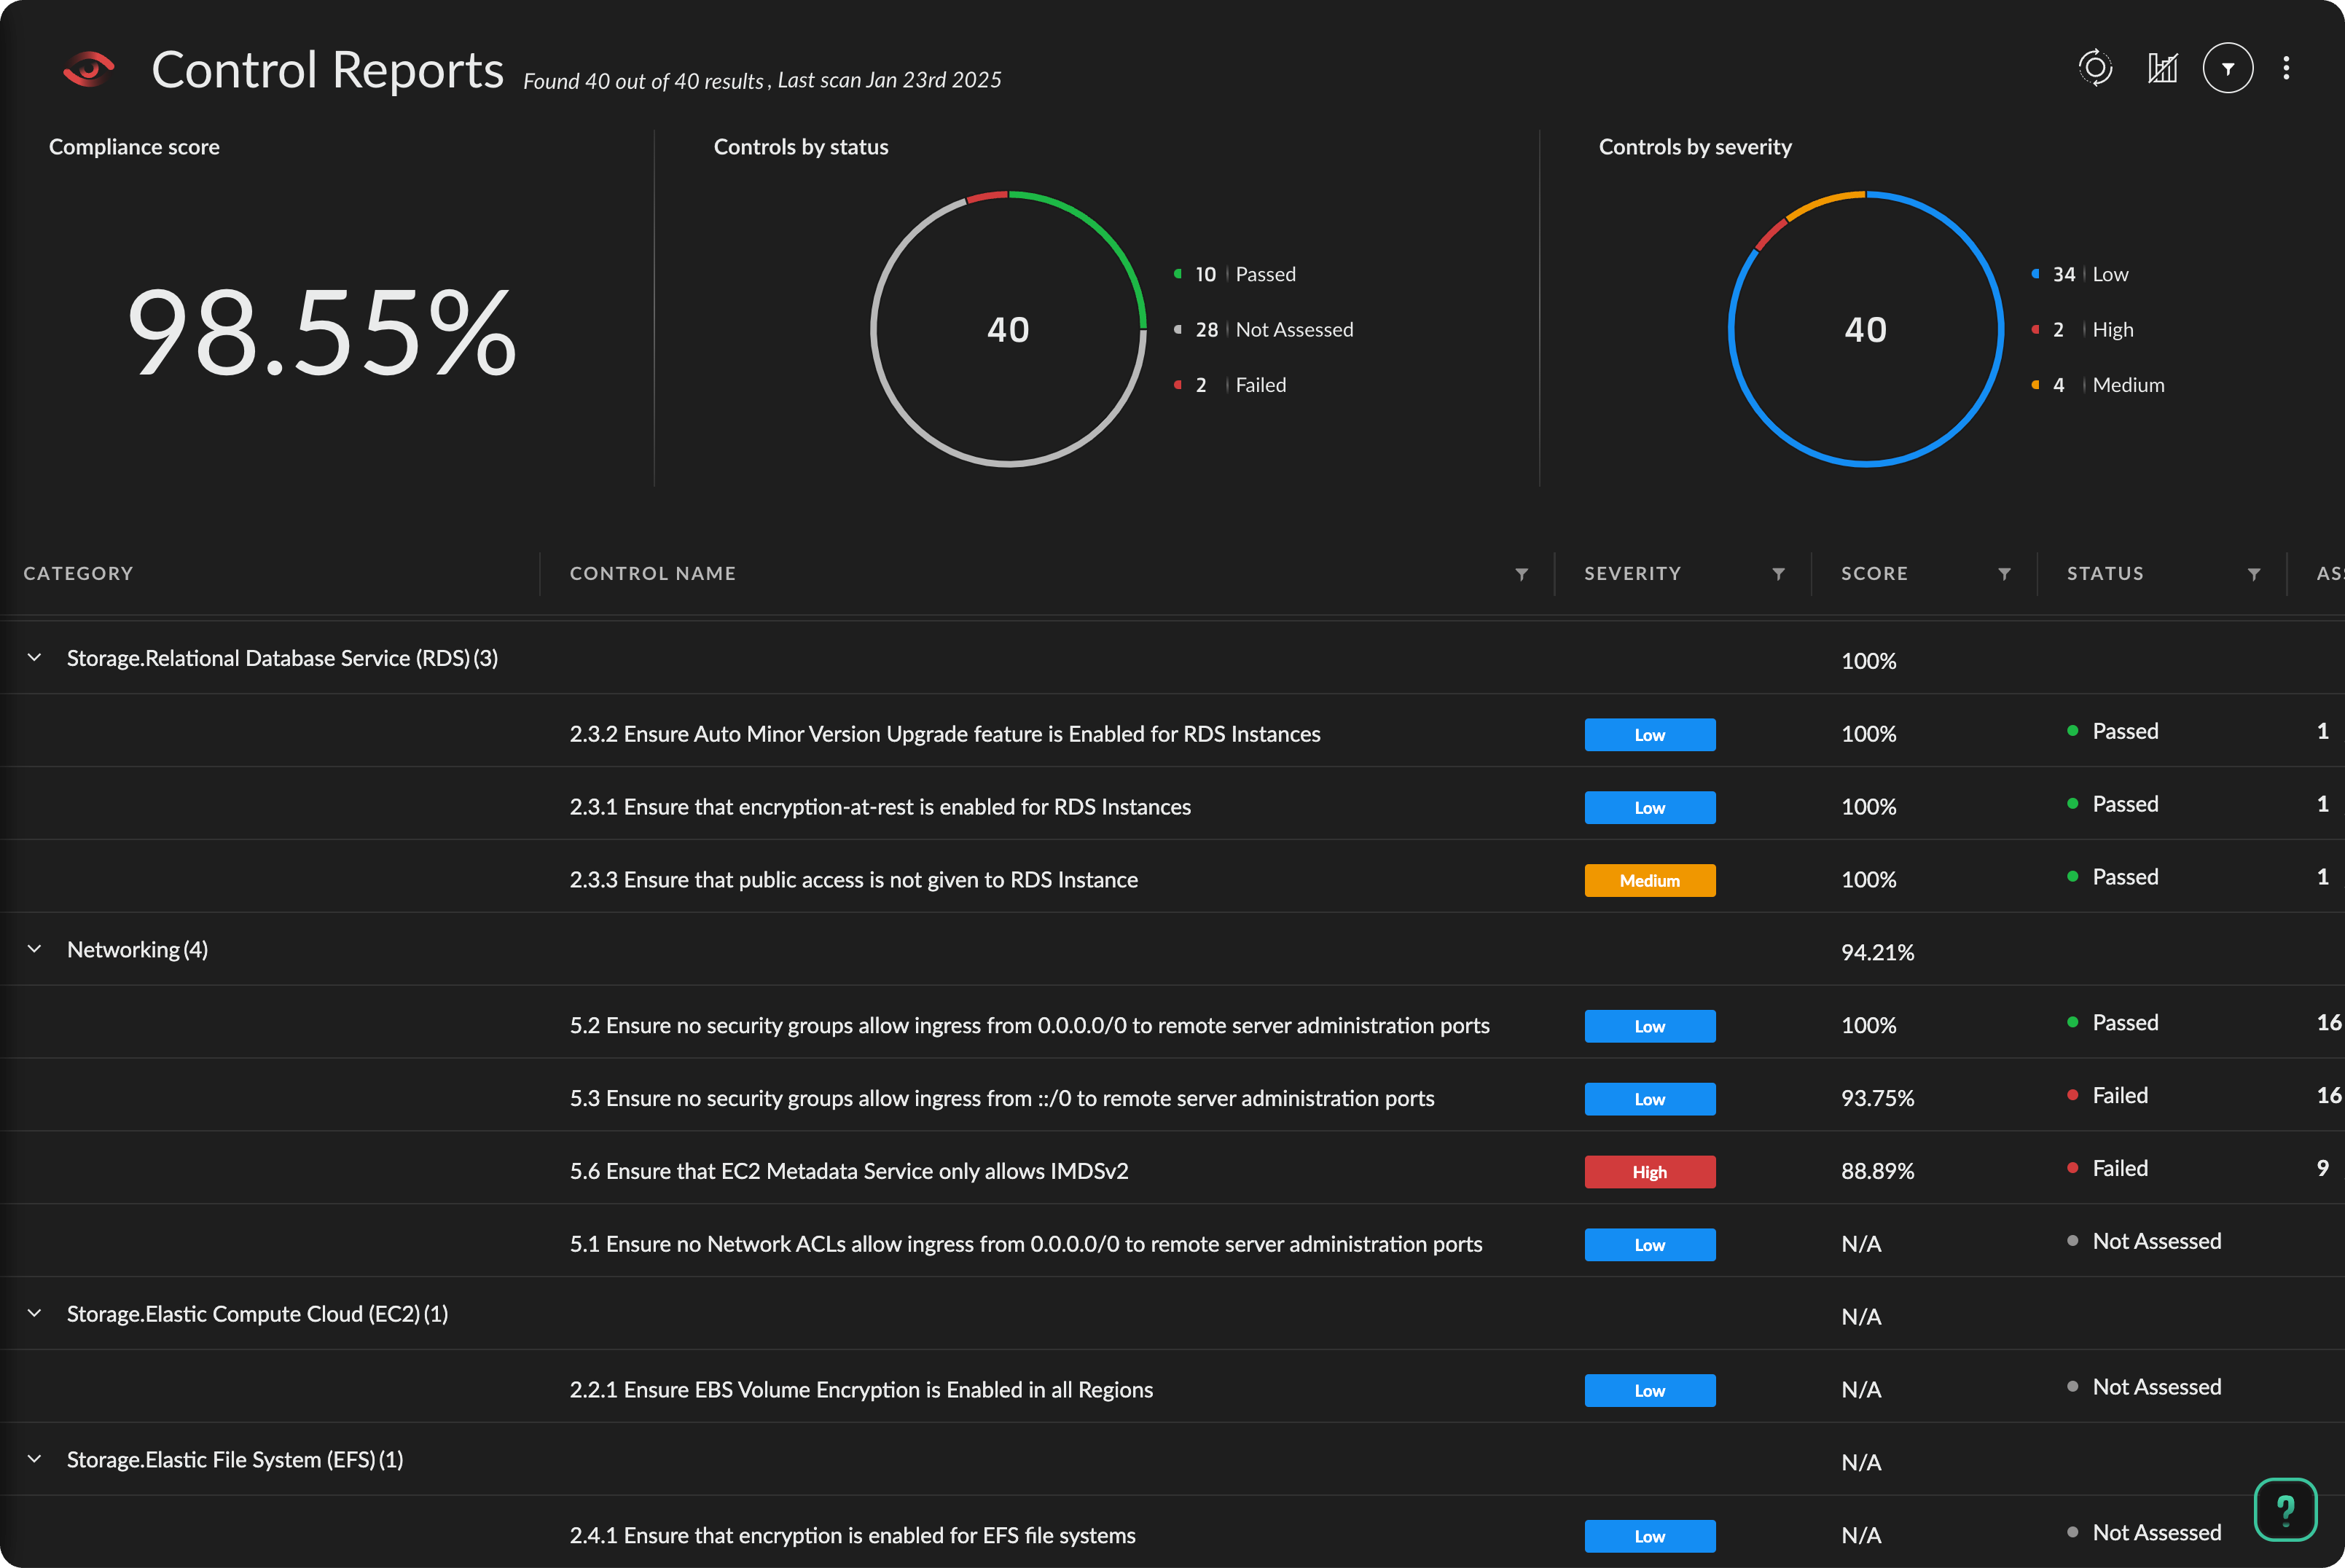
Task: Collapse the Storage.Relational Database Service (RDS) group
Action: point(35,658)
